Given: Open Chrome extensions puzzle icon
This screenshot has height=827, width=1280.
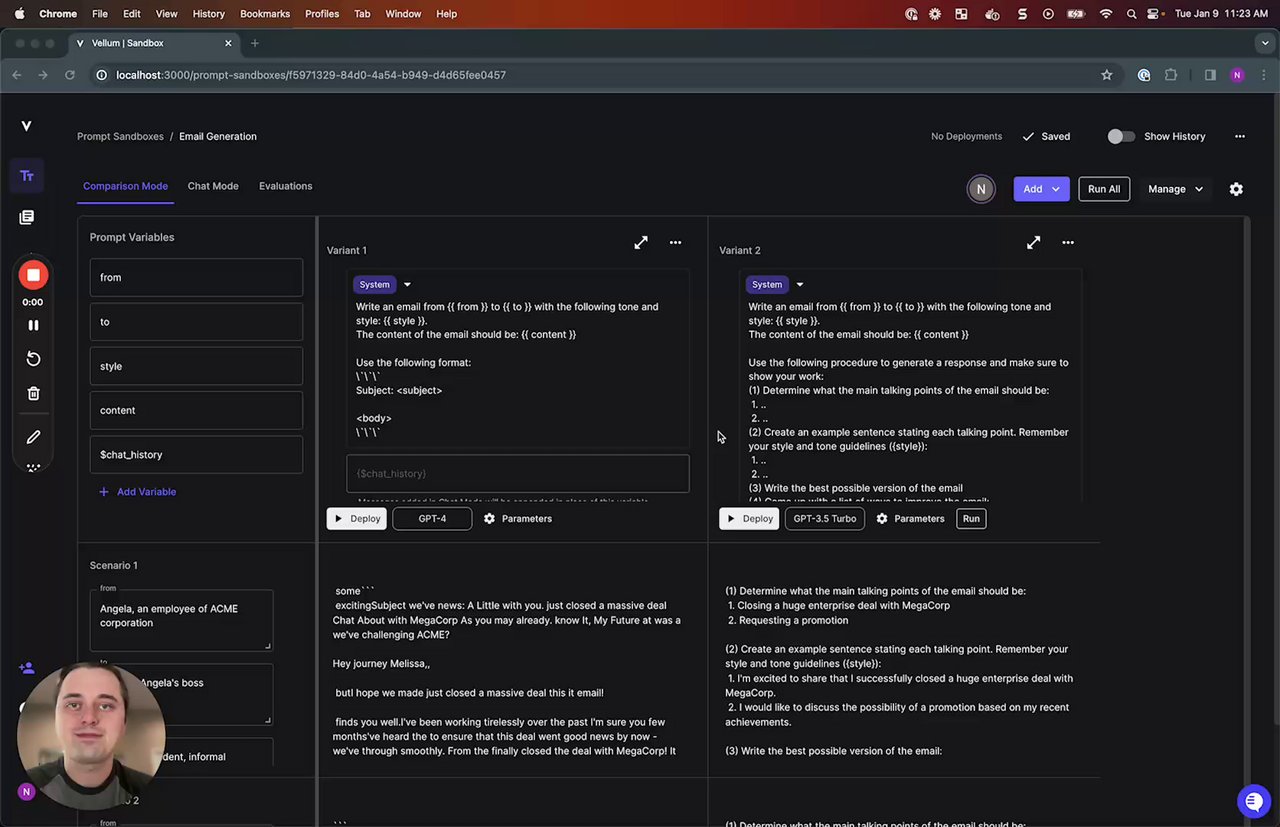Looking at the screenshot, I should coord(1171,75).
